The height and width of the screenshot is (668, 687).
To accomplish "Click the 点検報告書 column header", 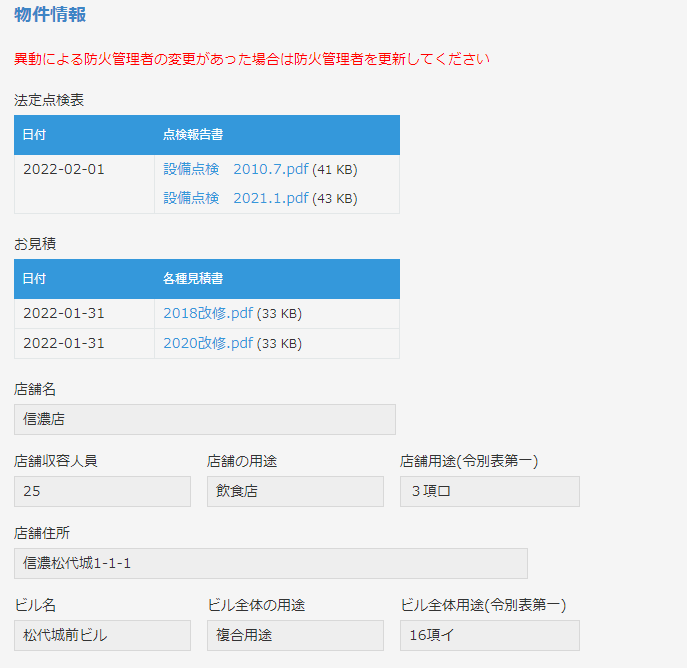I will coord(193,135).
